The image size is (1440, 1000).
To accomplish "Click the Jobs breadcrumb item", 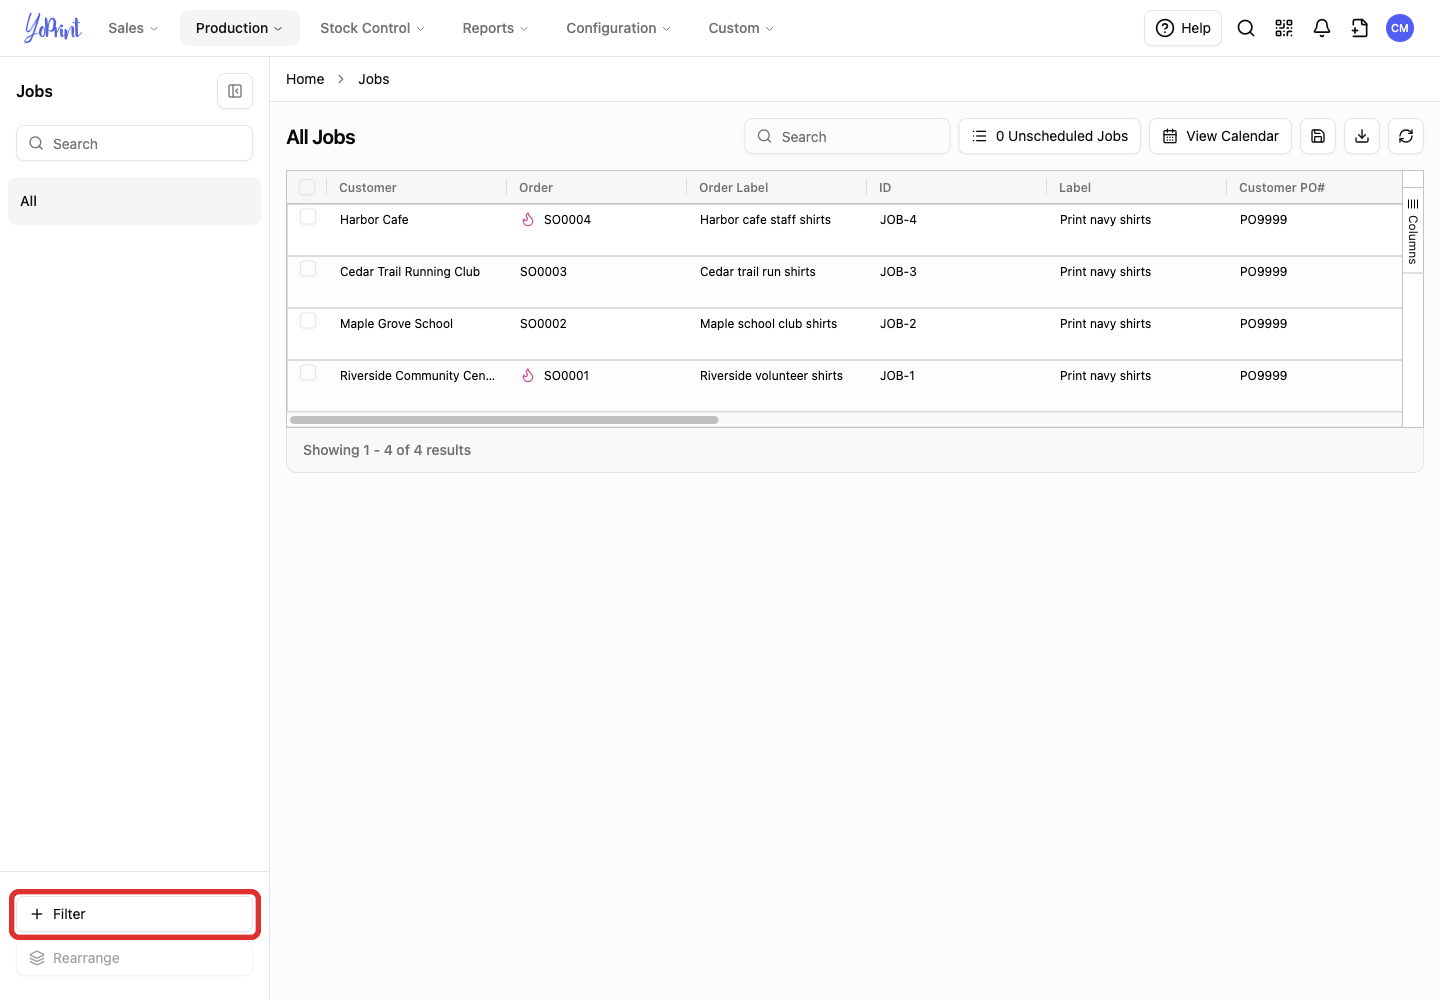I will click(x=374, y=79).
